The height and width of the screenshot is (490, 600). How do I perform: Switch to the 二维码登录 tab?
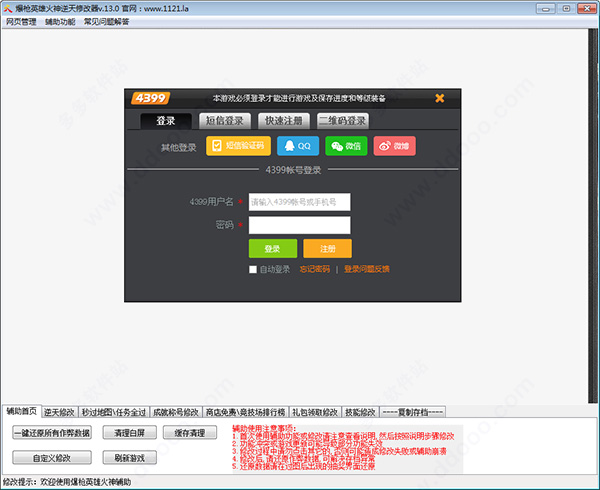(x=343, y=121)
